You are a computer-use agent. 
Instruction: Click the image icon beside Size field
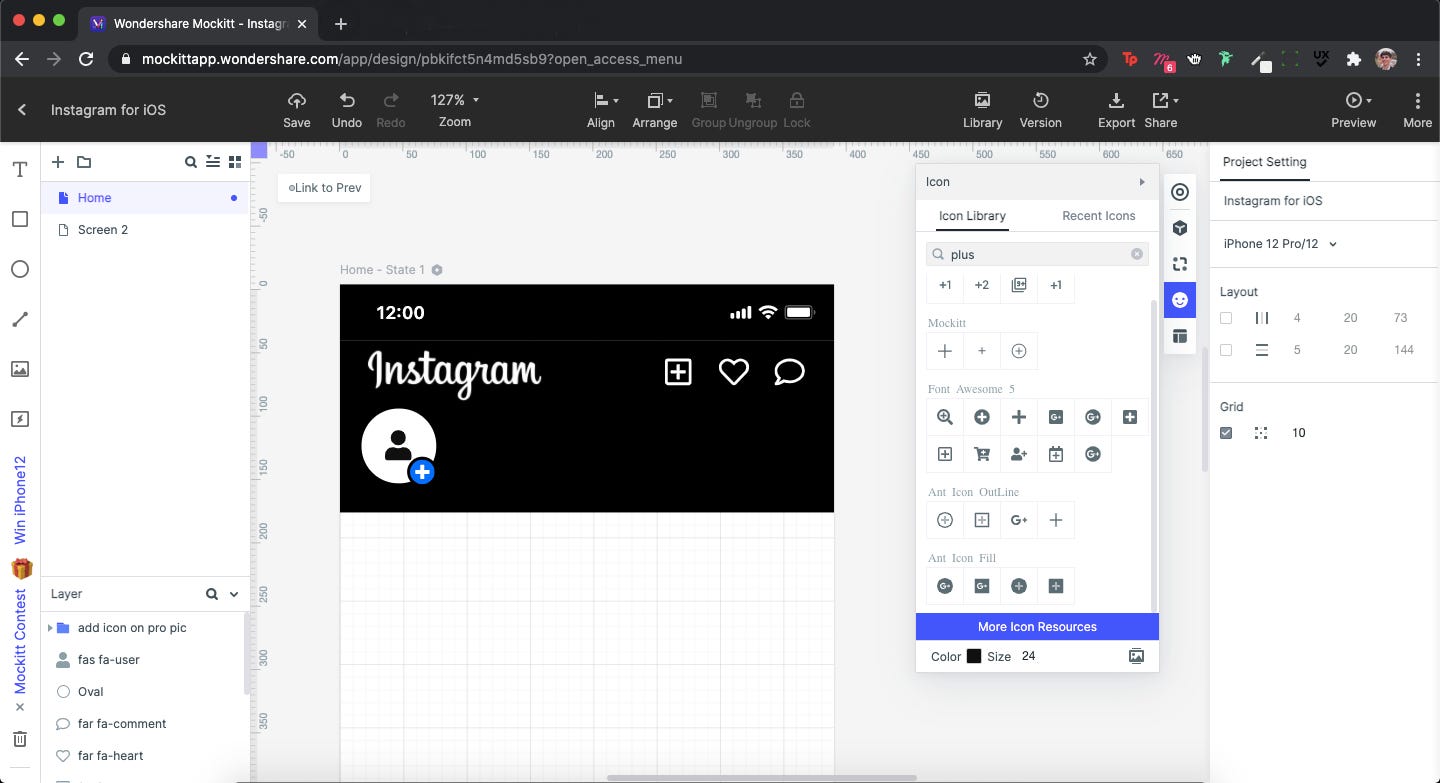(x=1136, y=656)
